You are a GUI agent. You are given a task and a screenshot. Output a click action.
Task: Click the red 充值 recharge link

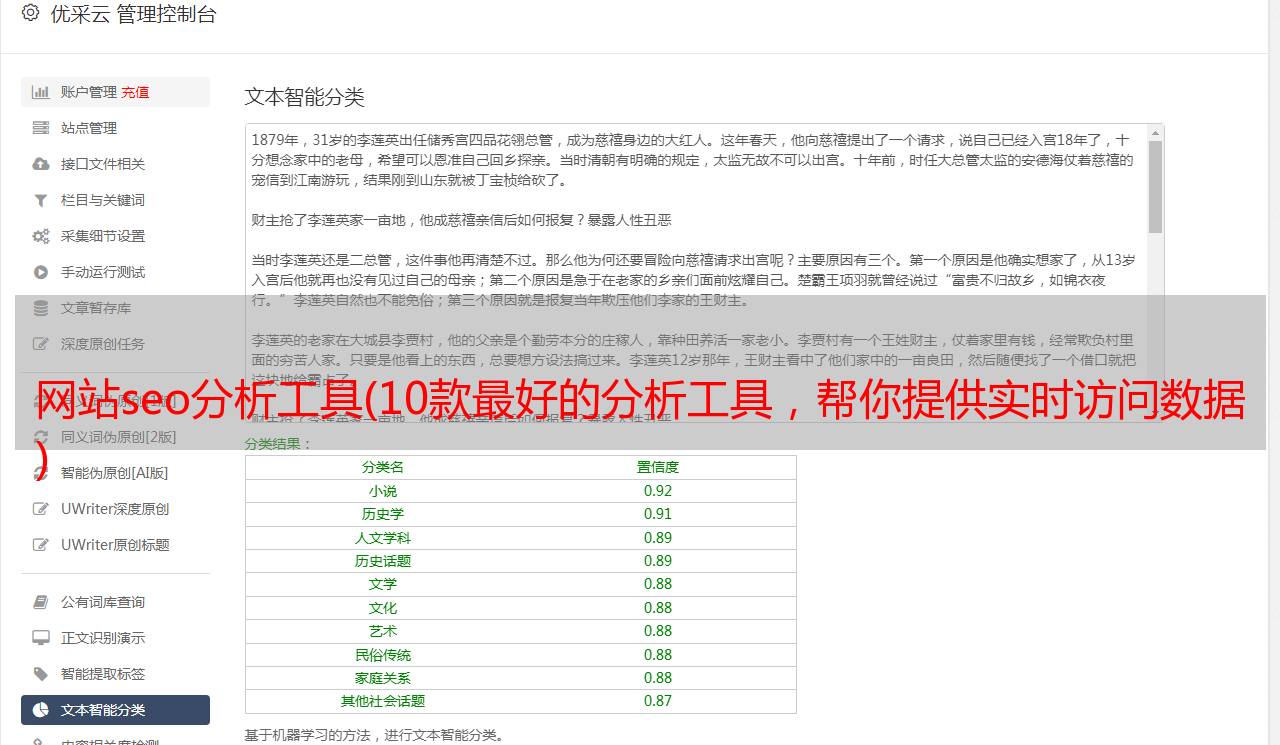(135, 92)
